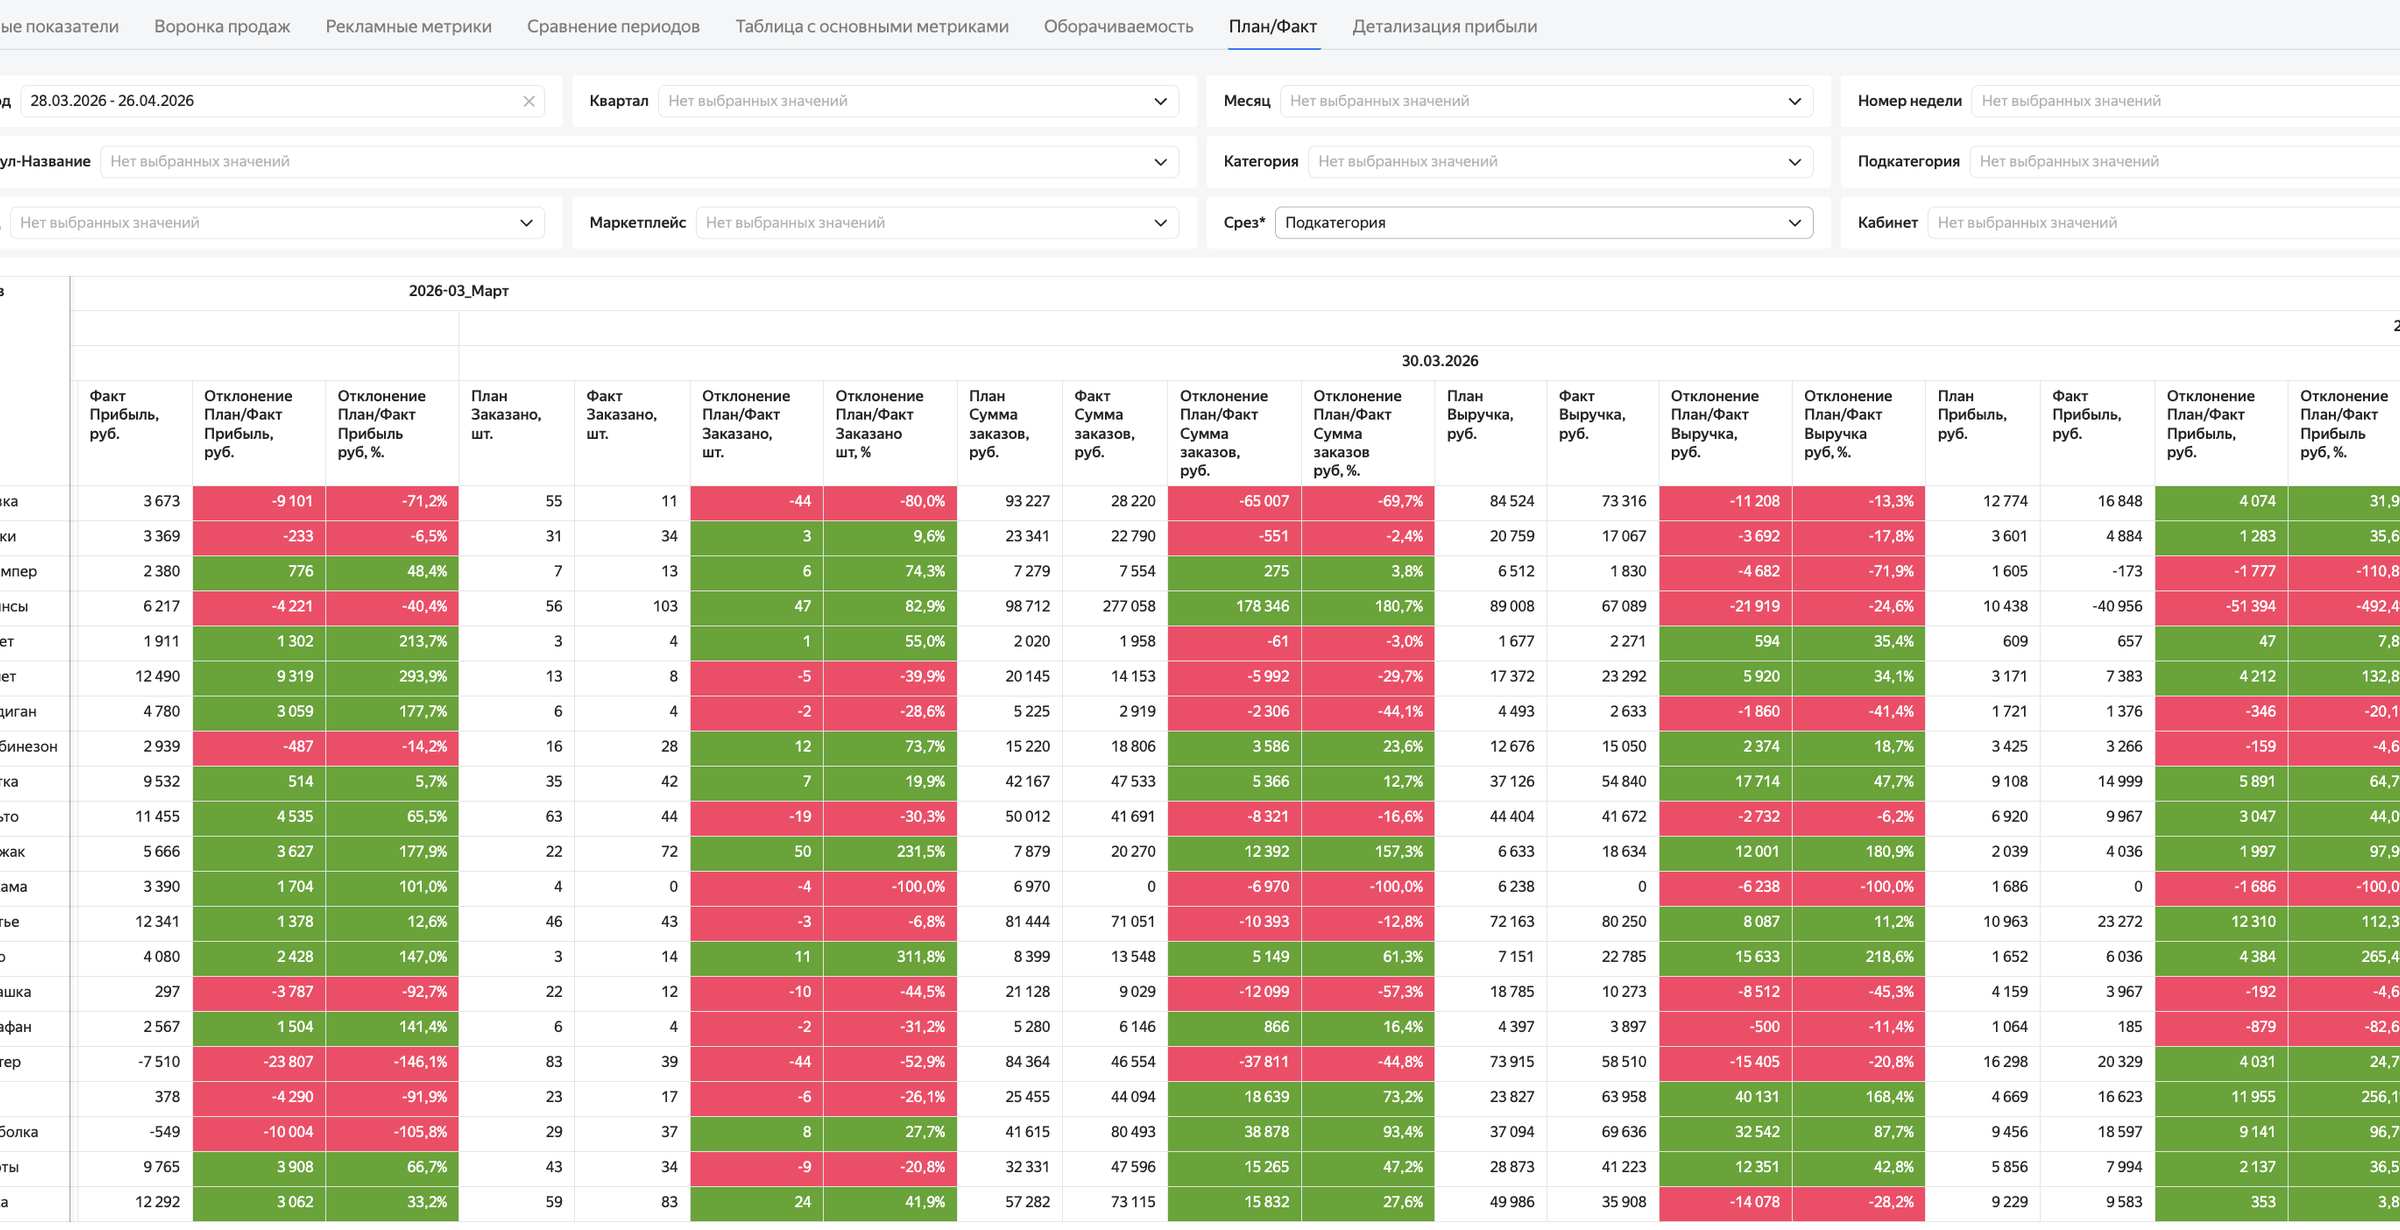The height and width of the screenshot is (1230, 2400).
Task: Click the value -7 510
Action: tap(135, 1062)
